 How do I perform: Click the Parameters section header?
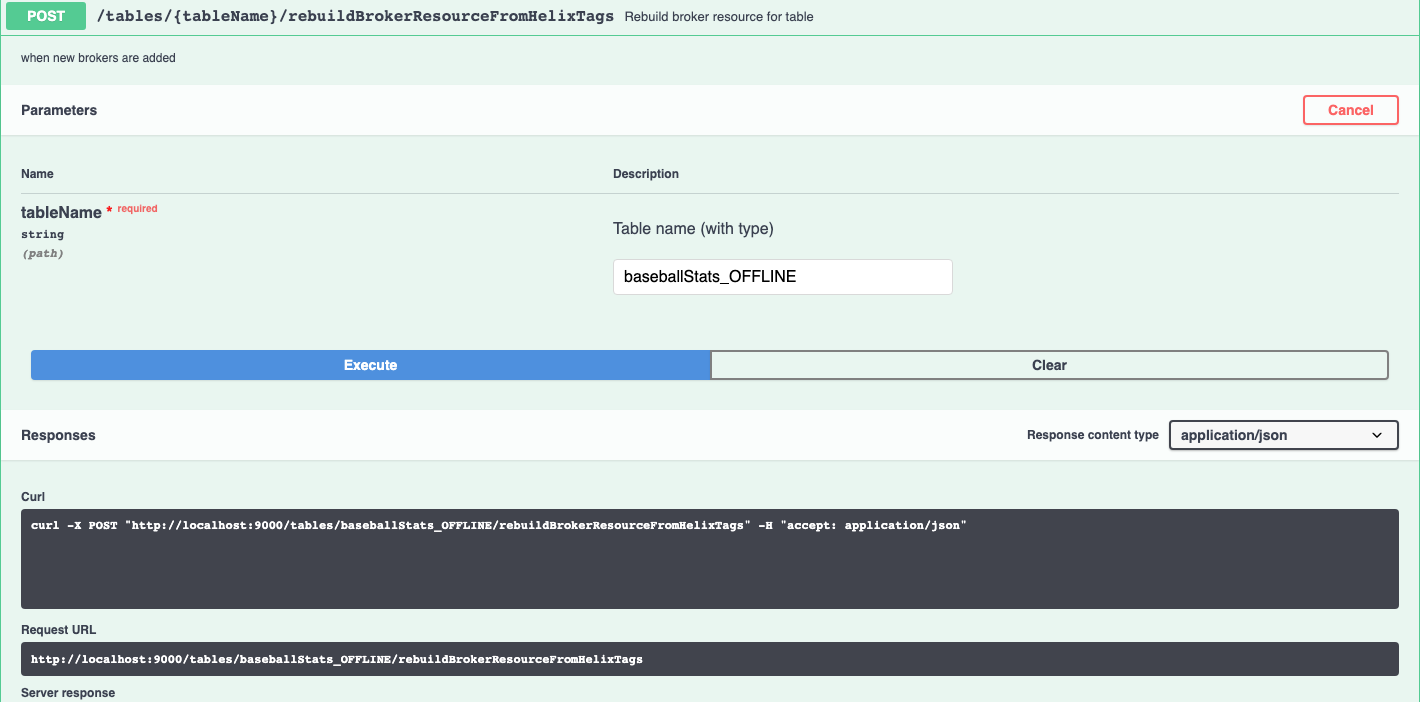[59, 110]
